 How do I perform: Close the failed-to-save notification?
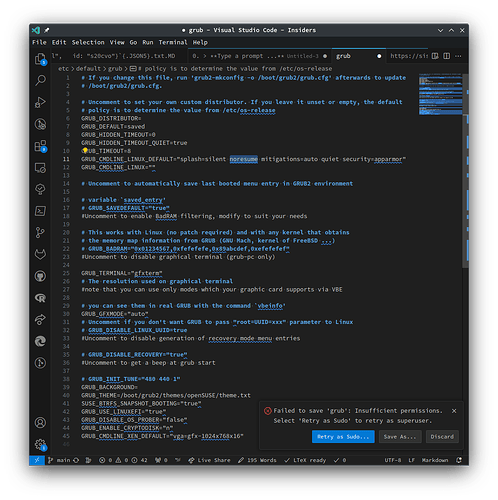point(454,411)
